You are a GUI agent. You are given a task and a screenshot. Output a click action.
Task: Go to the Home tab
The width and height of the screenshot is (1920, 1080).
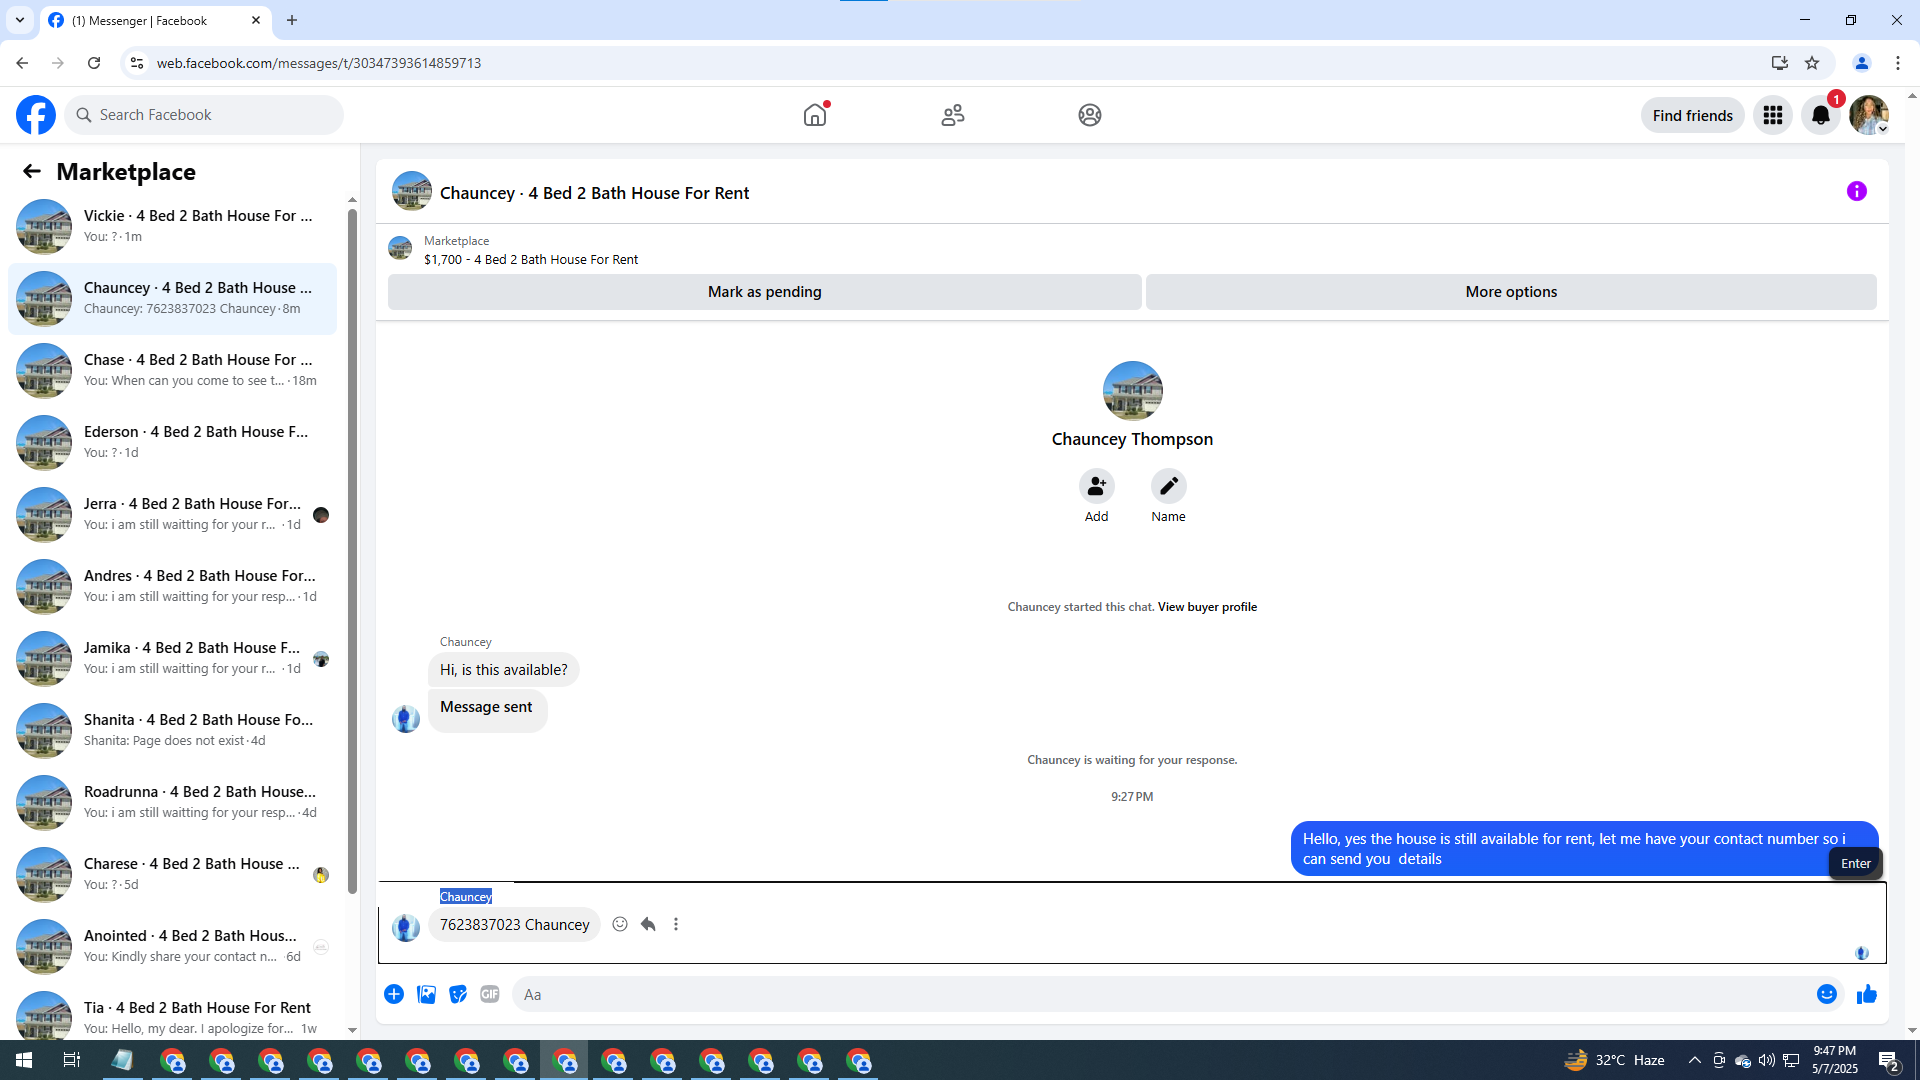[x=815, y=115]
